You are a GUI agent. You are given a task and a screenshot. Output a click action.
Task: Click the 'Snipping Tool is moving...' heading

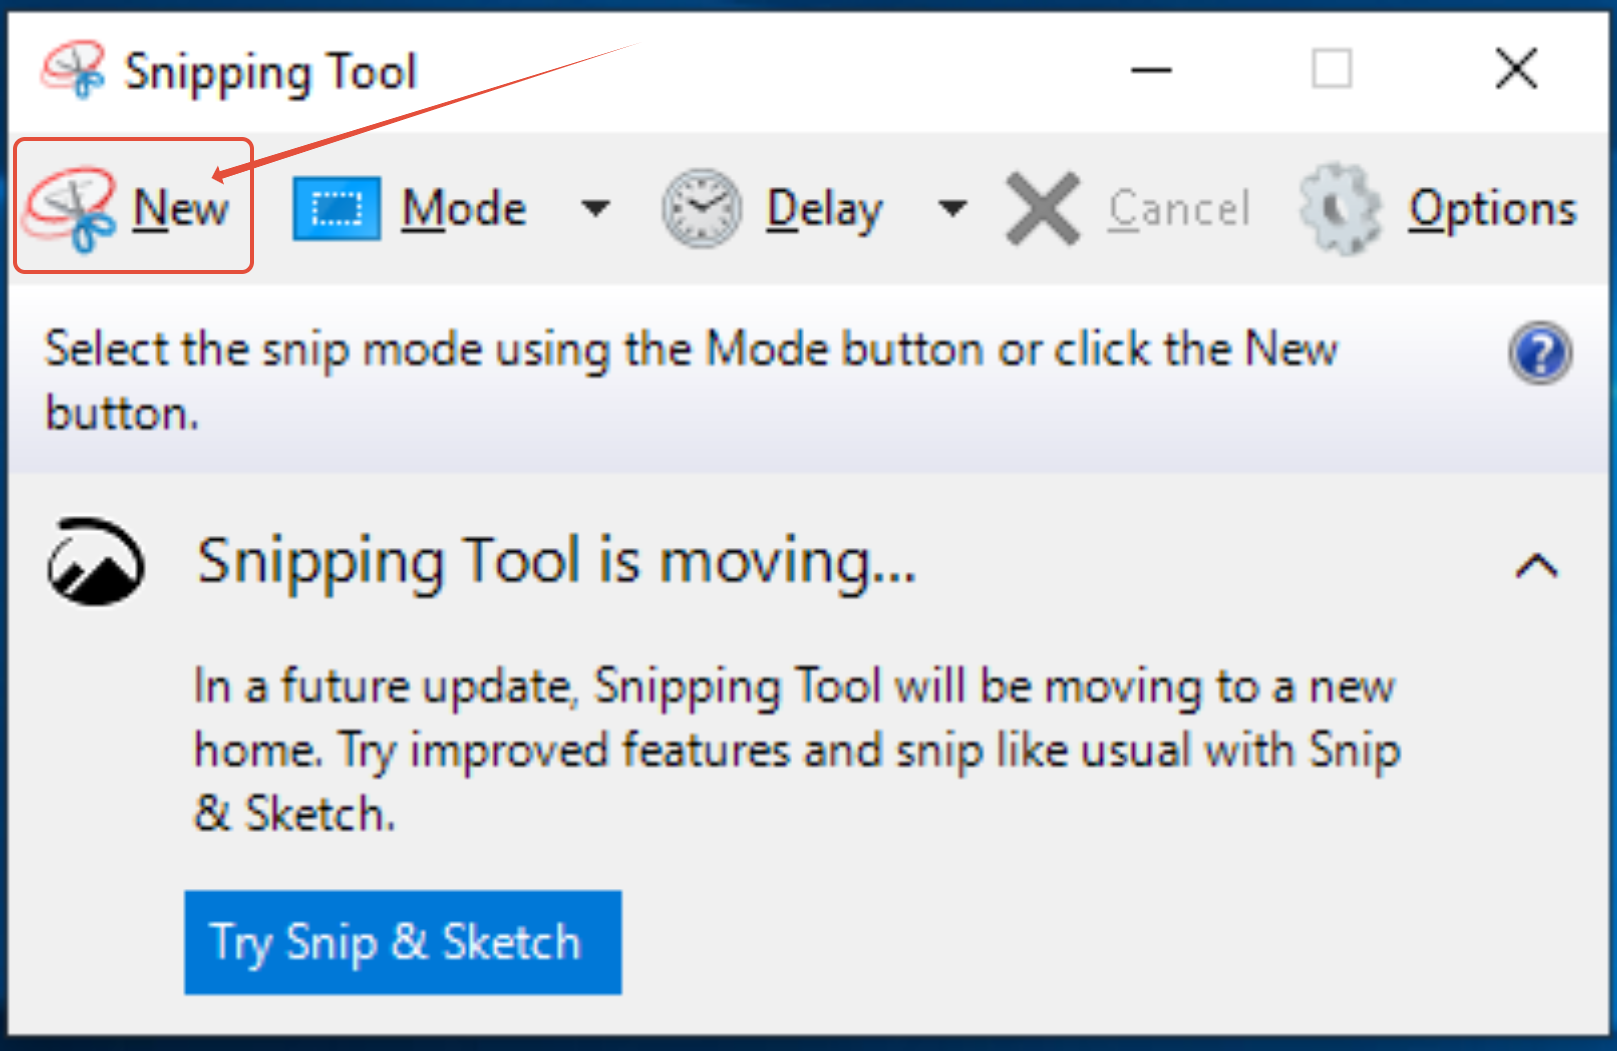[557, 561]
